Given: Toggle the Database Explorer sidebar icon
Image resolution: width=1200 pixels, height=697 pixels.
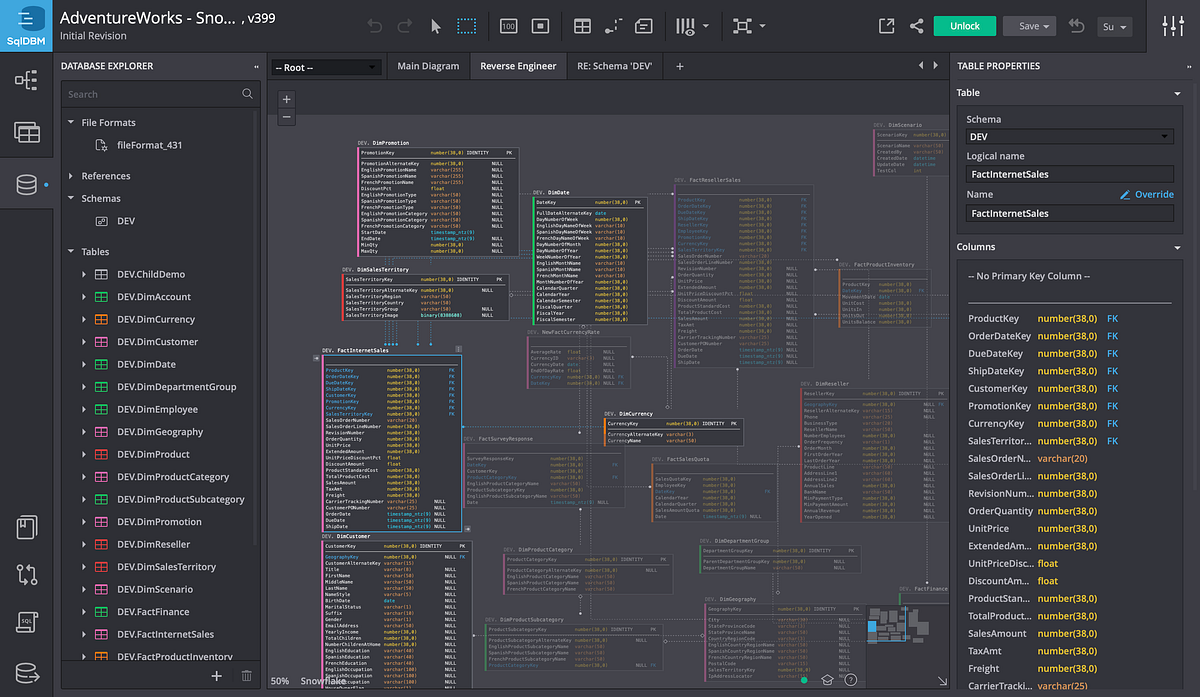Looking at the screenshot, I should [27, 185].
